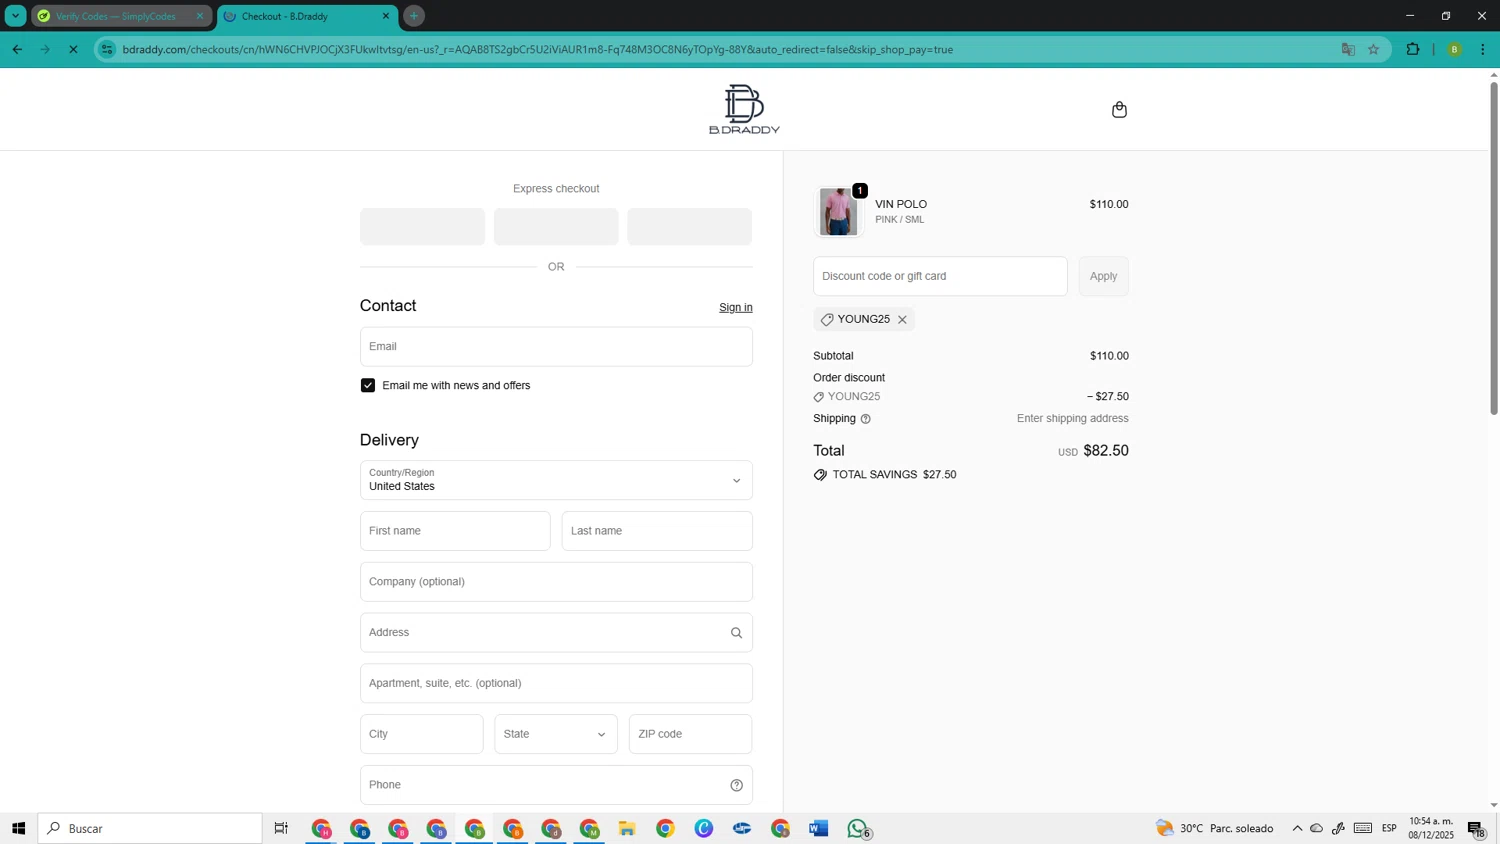The height and width of the screenshot is (844, 1500).
Task: Click the OneDrive cloud tray icon
Action: click(x=1316, y=828)
